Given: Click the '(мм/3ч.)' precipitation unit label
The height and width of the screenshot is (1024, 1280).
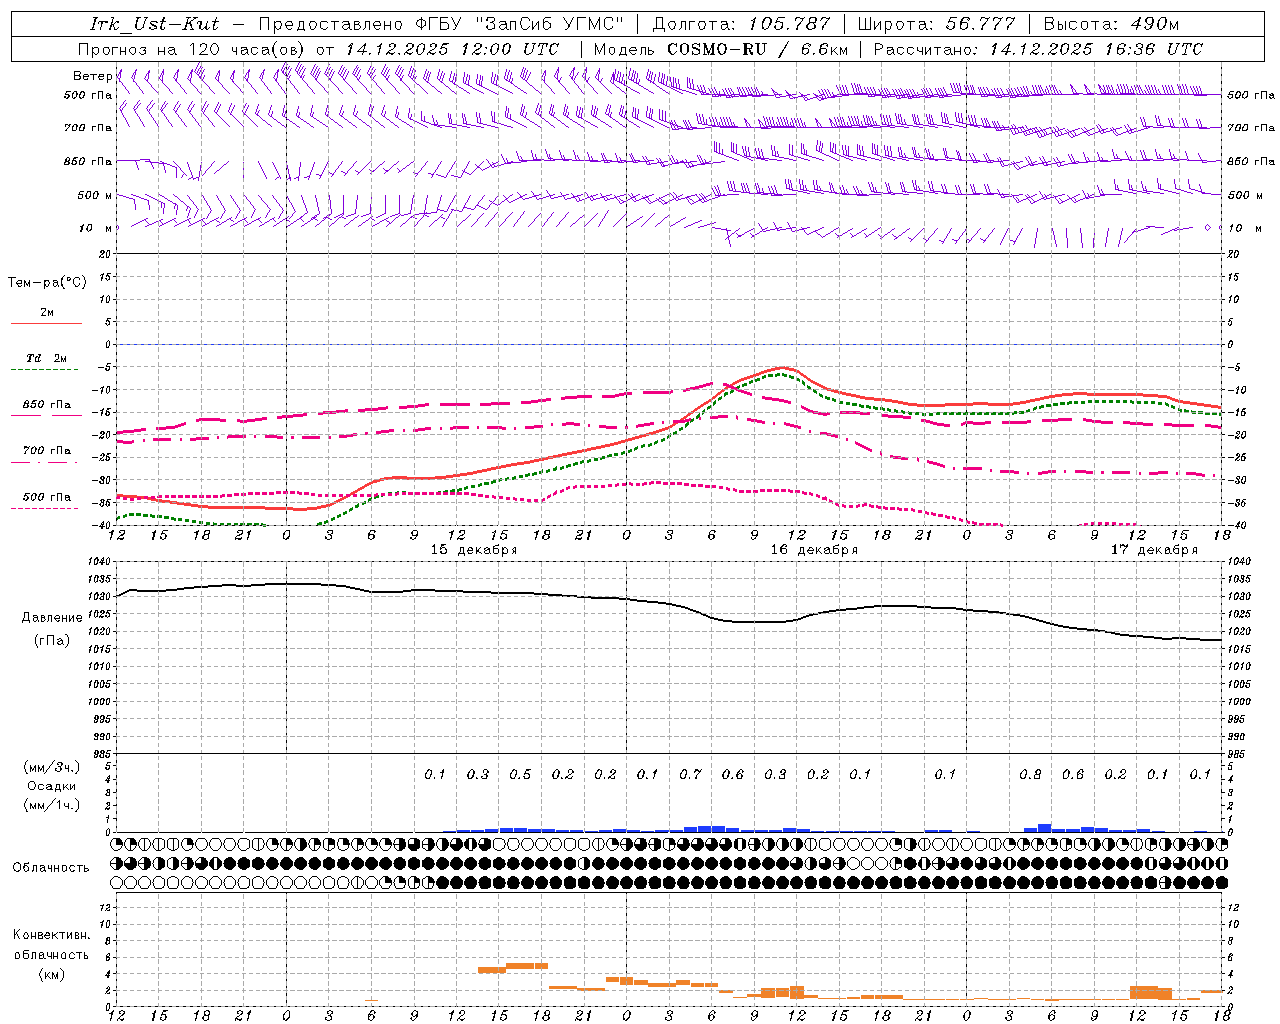Looking at the screenshot, I should tap(52, 767).
